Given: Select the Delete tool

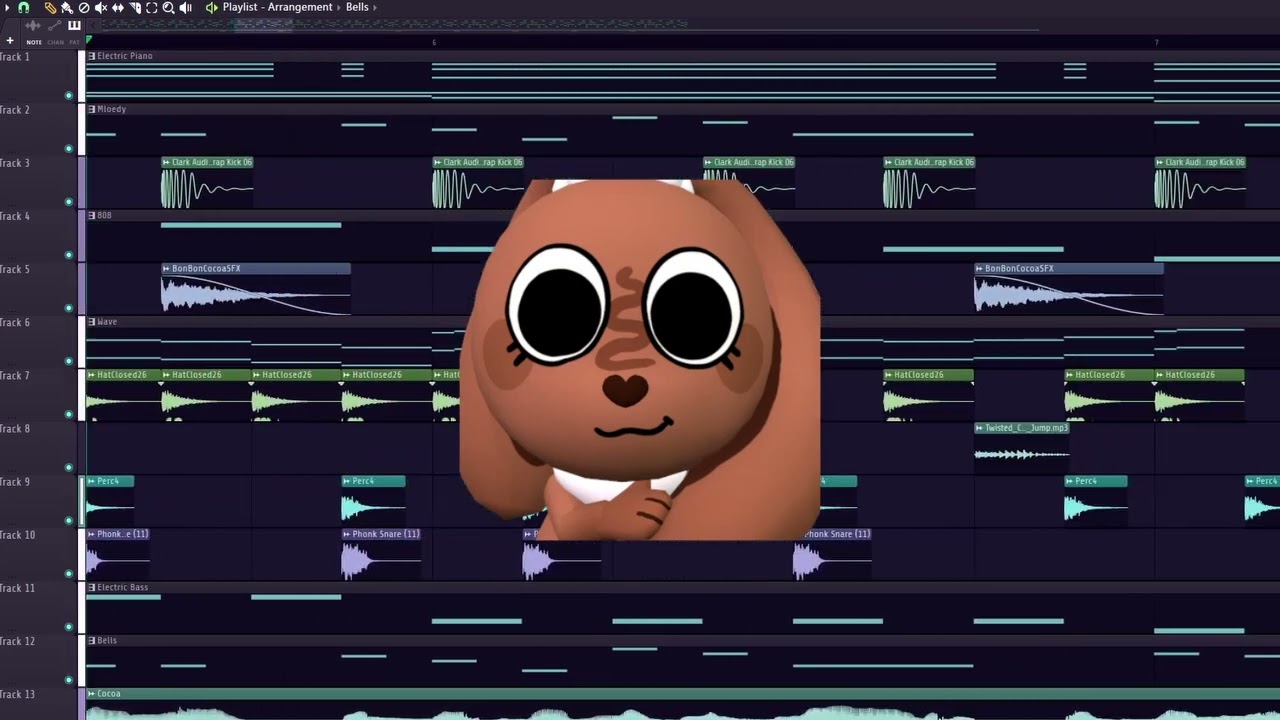Looking at the screenshot, I should pos(84,8).
